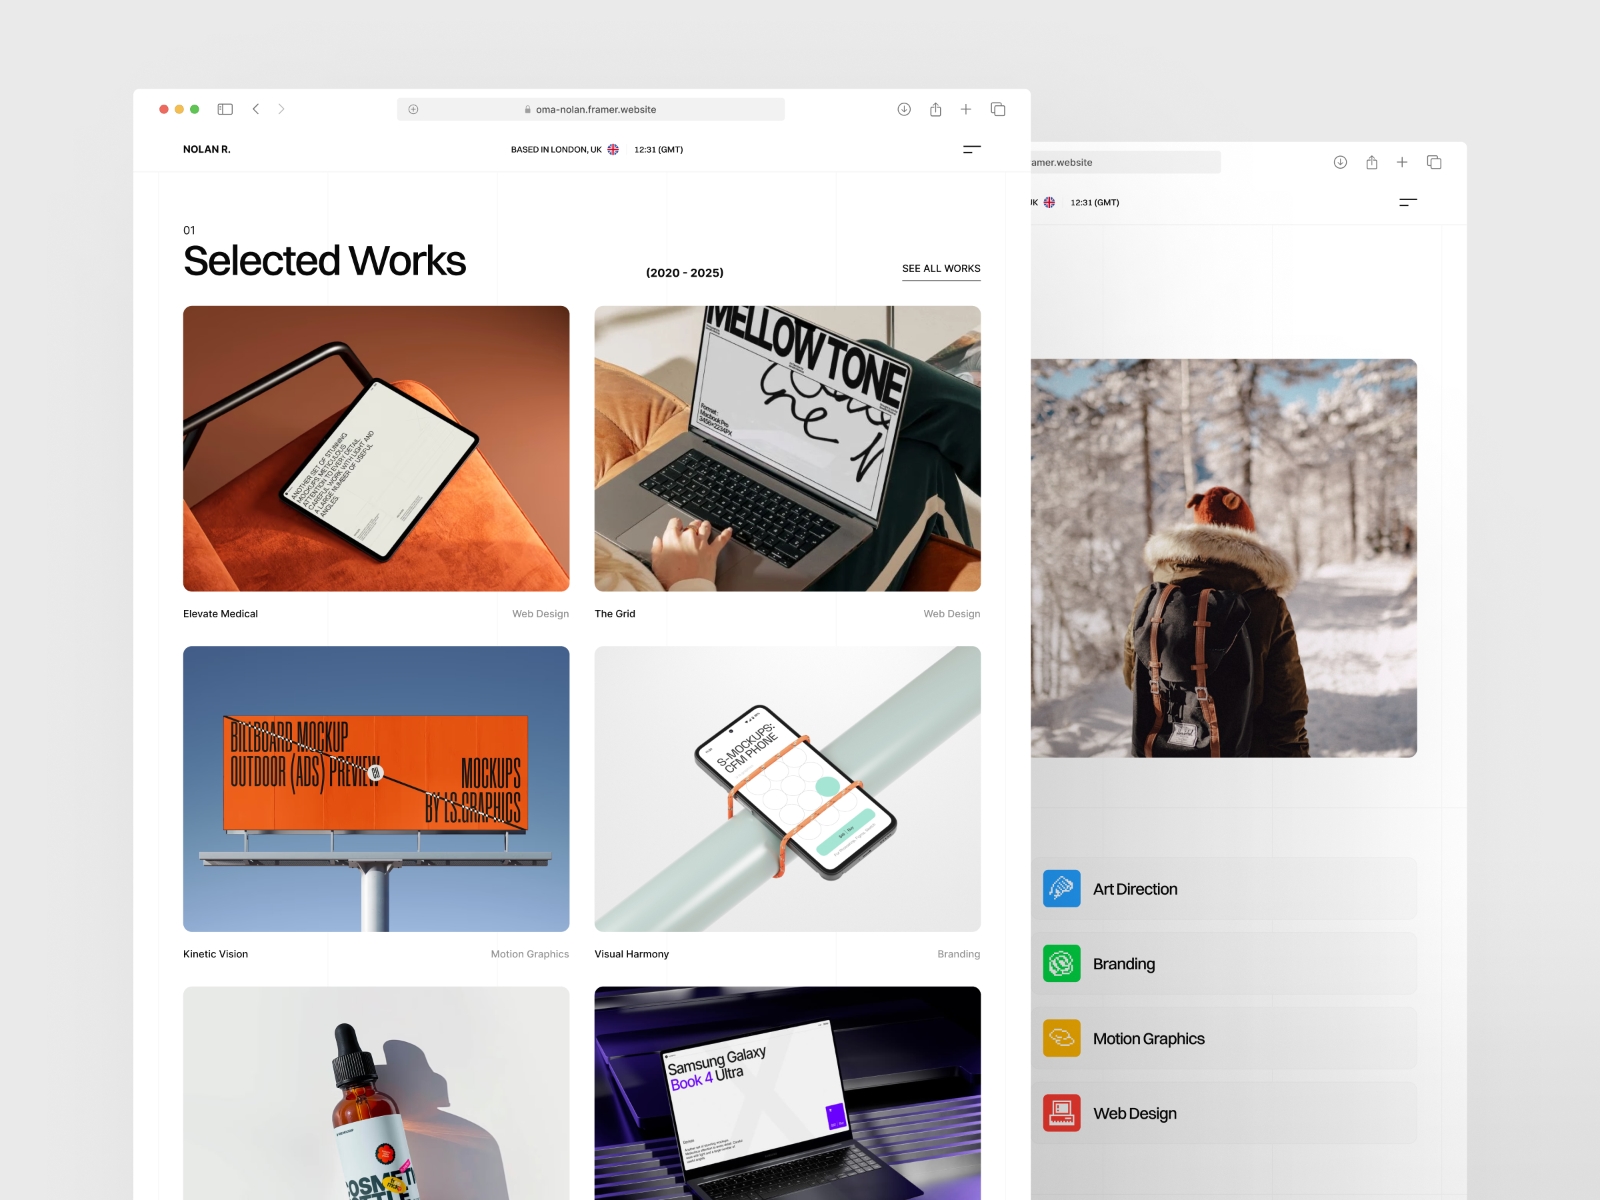Image resolution: width=1600 pixels, height=1200 pixels.
Task: Click the NOLAN R. logo text
Action: click(207, 150)
